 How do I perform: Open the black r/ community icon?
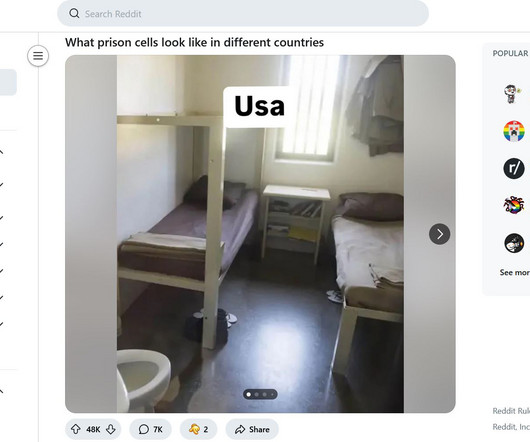pyautogui.click(x=514, y=168)
